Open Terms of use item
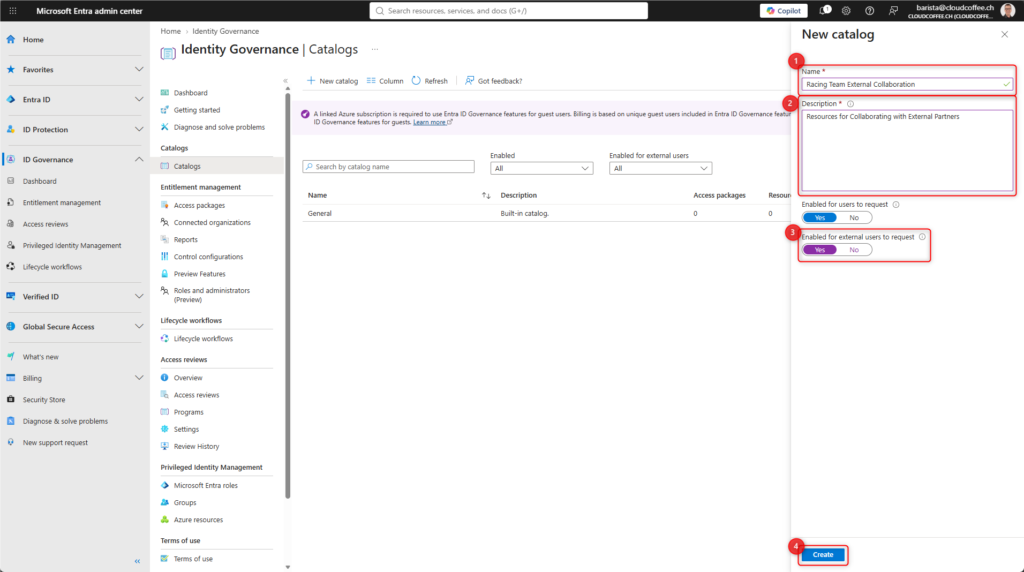 pyautogui.click(x=193, y=559)
